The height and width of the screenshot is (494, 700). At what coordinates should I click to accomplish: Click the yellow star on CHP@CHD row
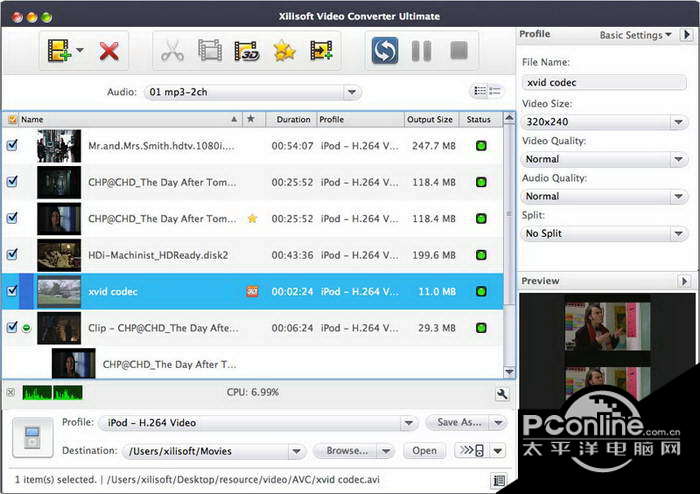(253, 219)
